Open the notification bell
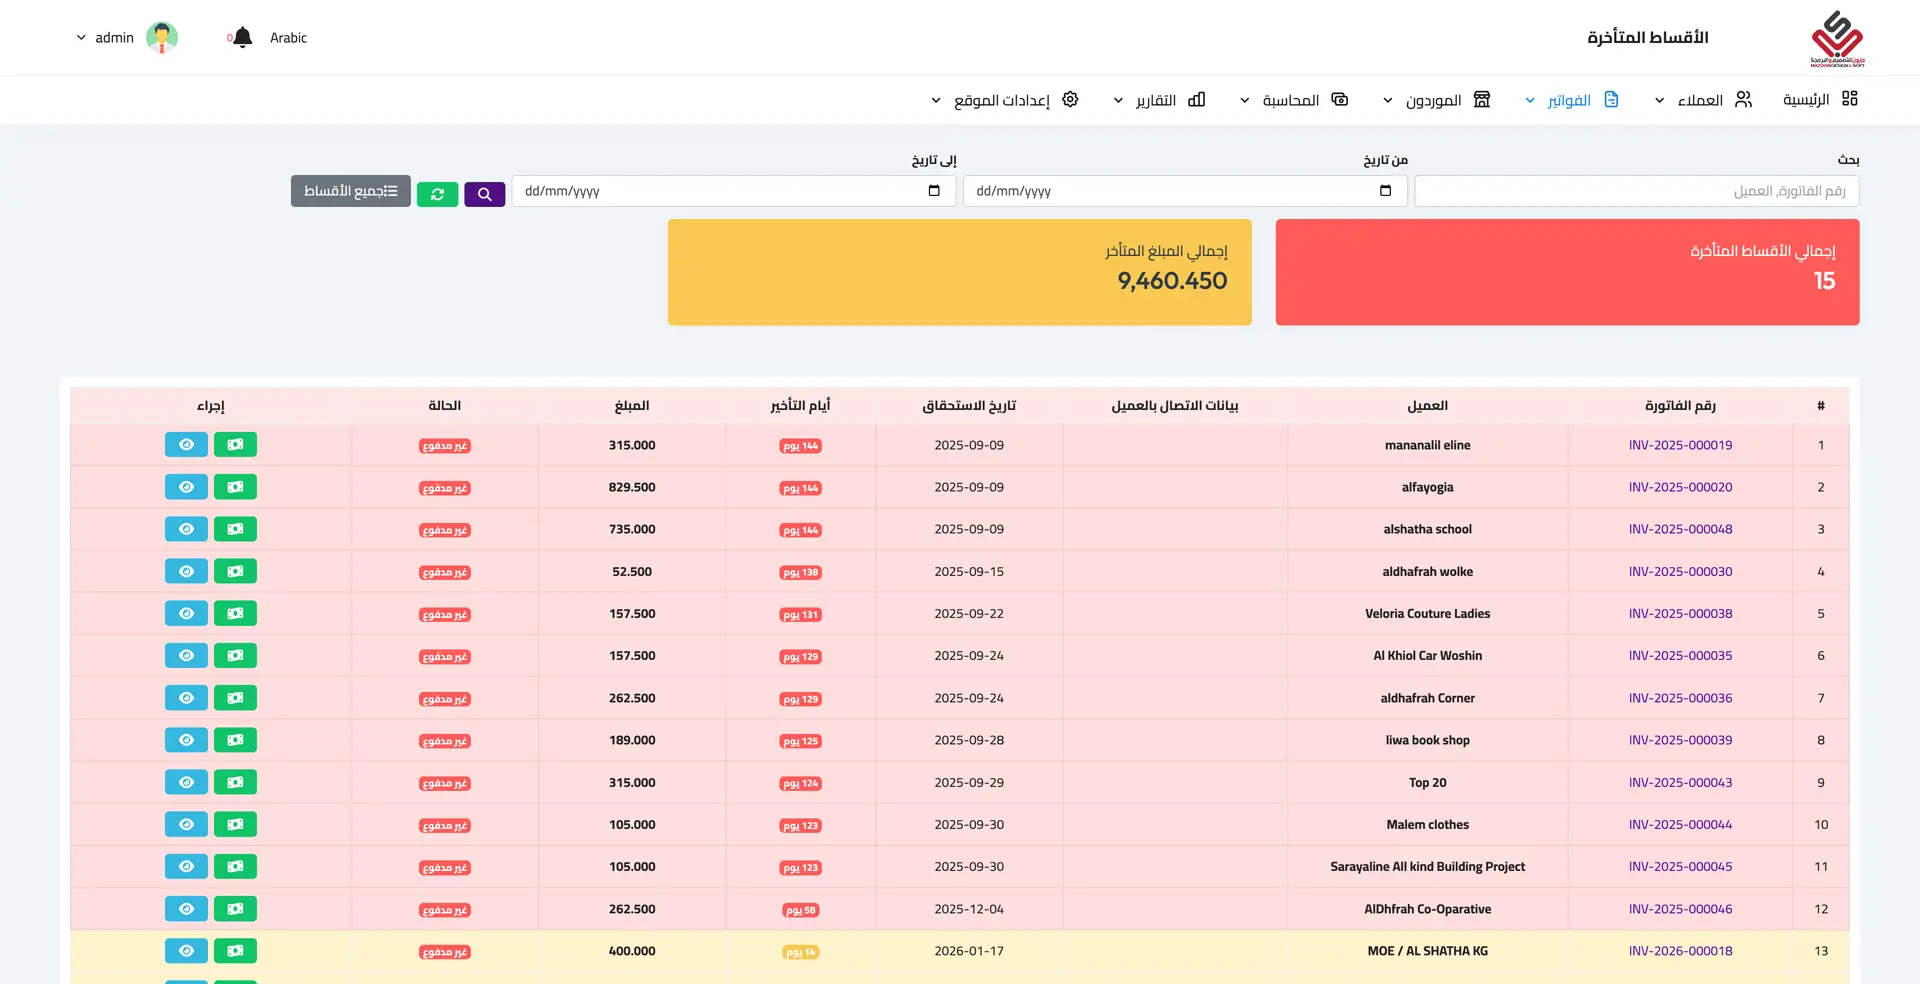Viewport: 1920px width, 984px height. (242, 38)
